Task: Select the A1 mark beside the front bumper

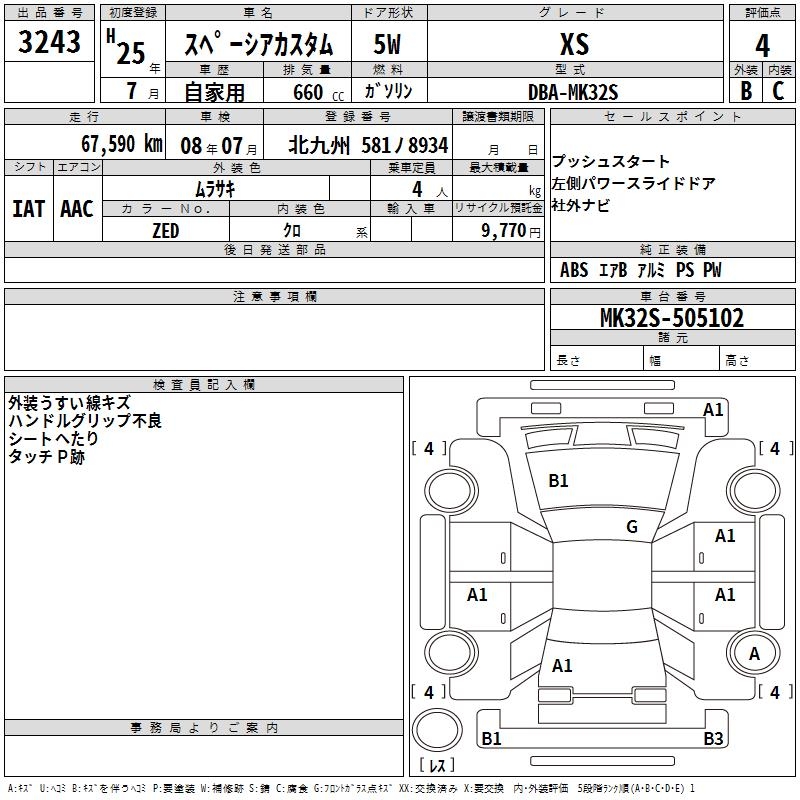Action: (x=713, y=409)
